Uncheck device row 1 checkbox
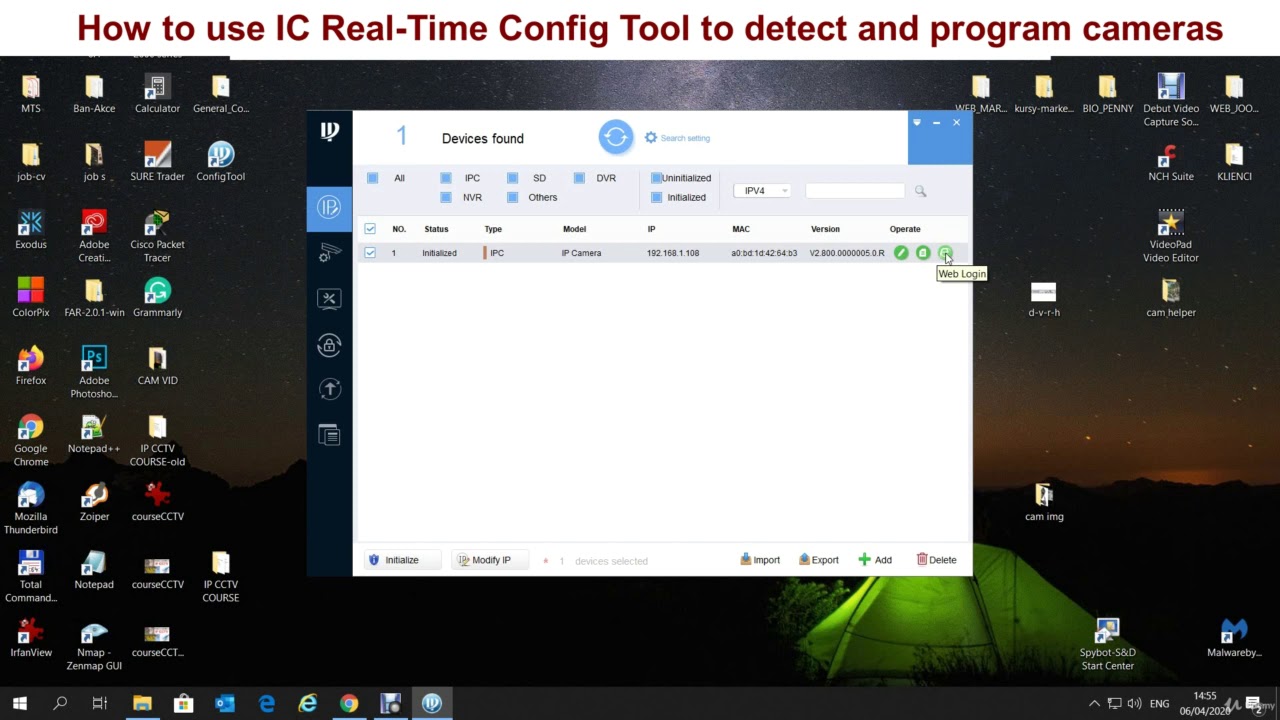Screen dimensions: 1280x720 [370, 253]
